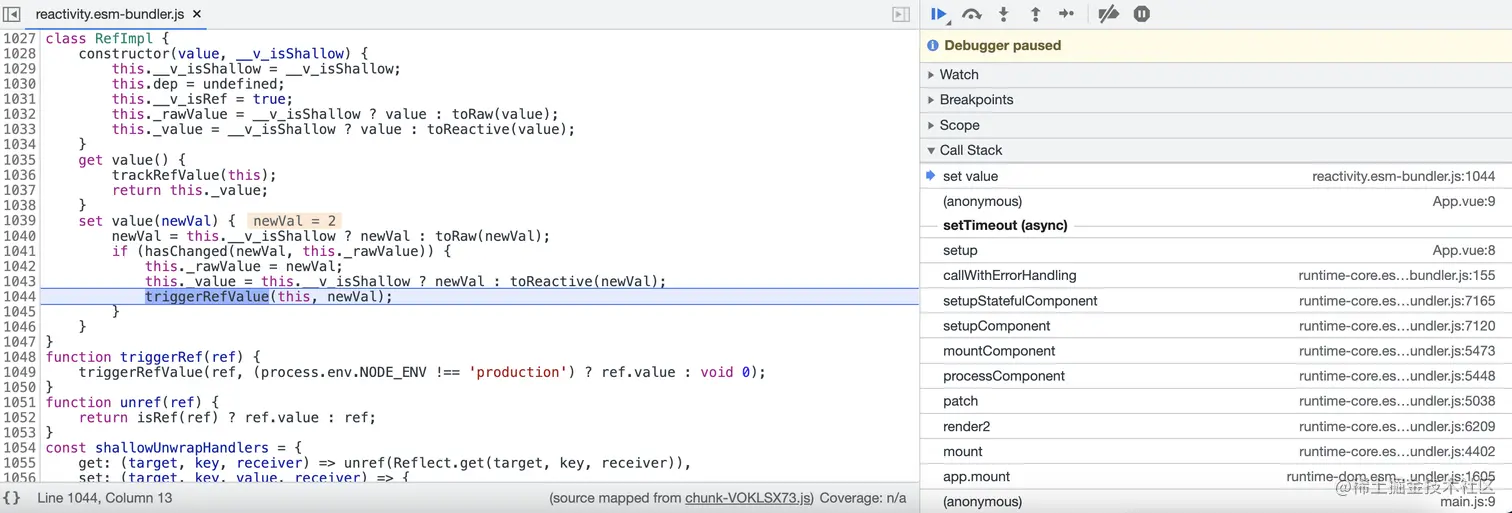Screen dimensions: 1512x513
Task: Click the App.vue:8 location
Action: [x=1464, y=250]
